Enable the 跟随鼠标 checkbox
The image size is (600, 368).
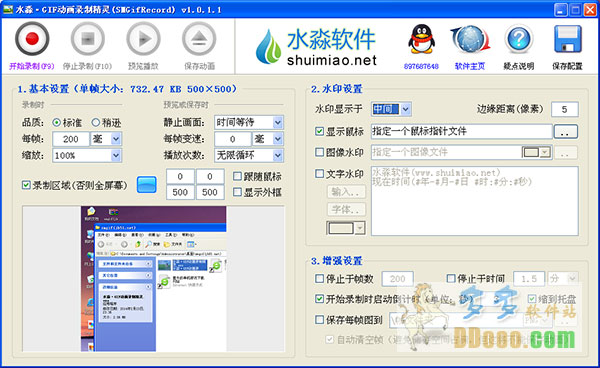click(237, 176)
